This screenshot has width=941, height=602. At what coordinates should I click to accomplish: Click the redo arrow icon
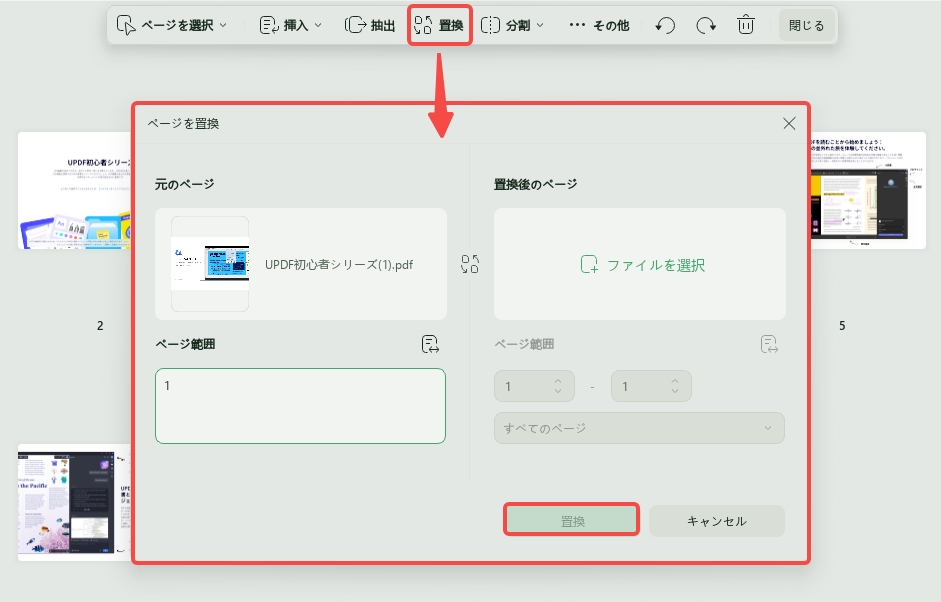706,25
